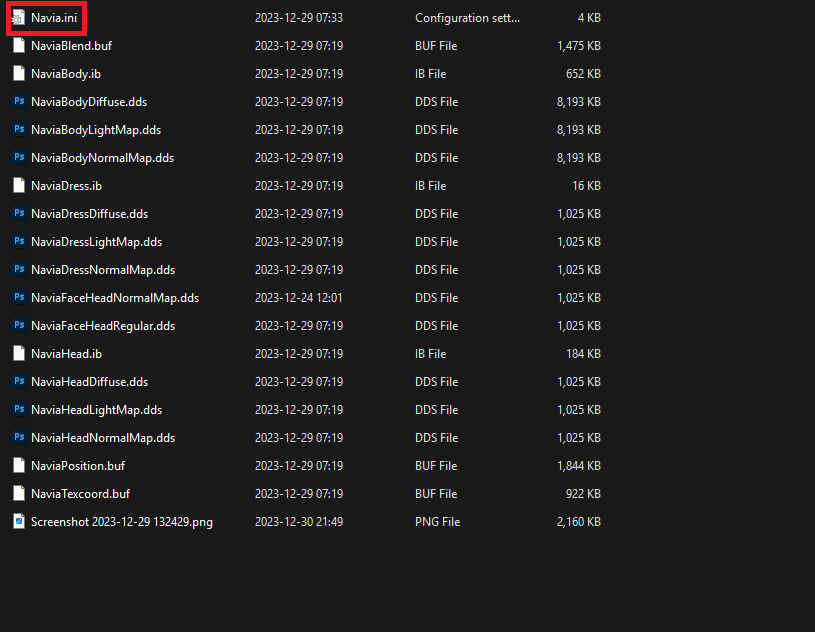Click the size value 184 KB

[583, 354]
